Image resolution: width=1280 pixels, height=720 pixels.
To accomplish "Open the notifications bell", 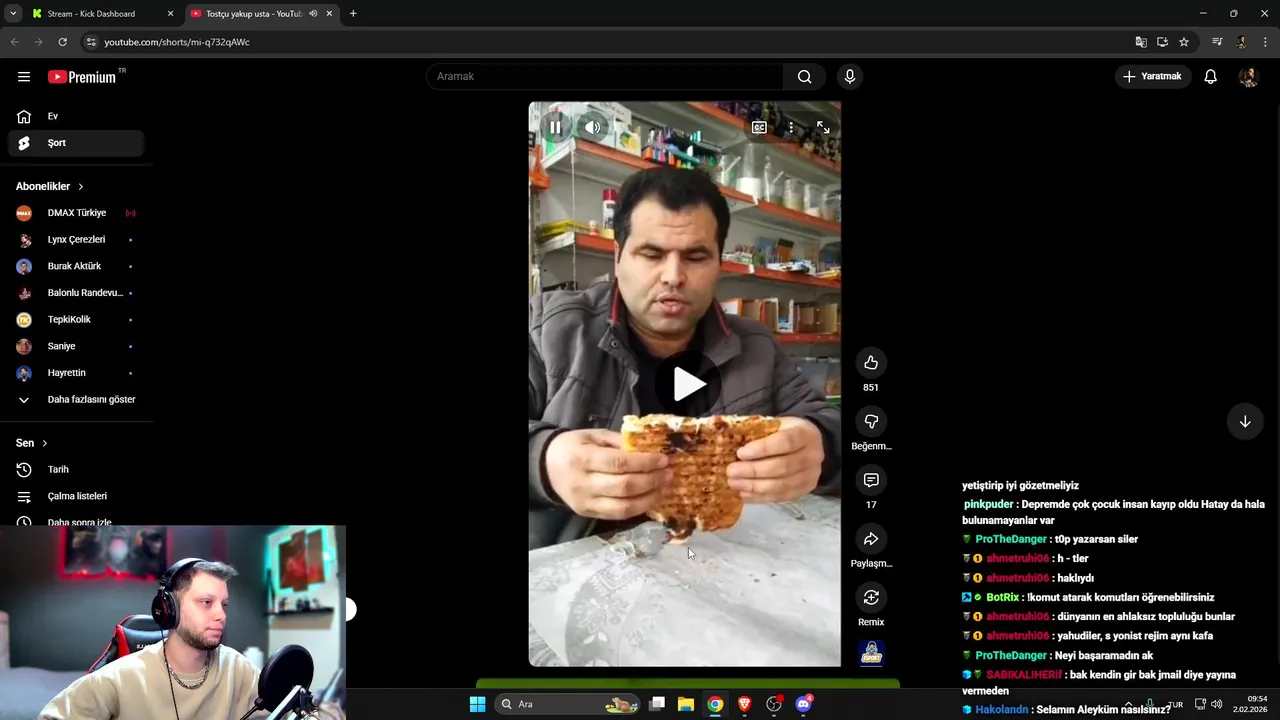I will [1210, 77].
